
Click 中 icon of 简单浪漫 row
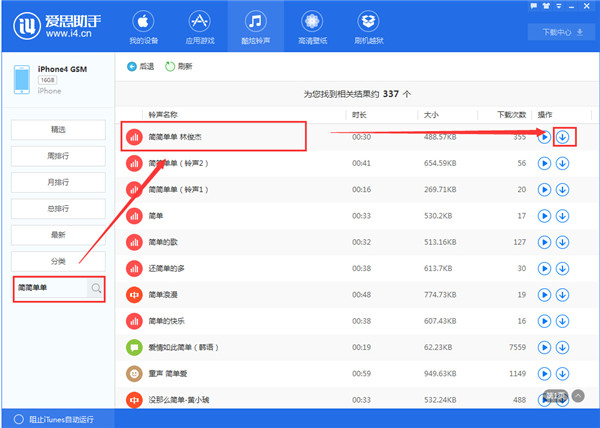tap(134, 295)
